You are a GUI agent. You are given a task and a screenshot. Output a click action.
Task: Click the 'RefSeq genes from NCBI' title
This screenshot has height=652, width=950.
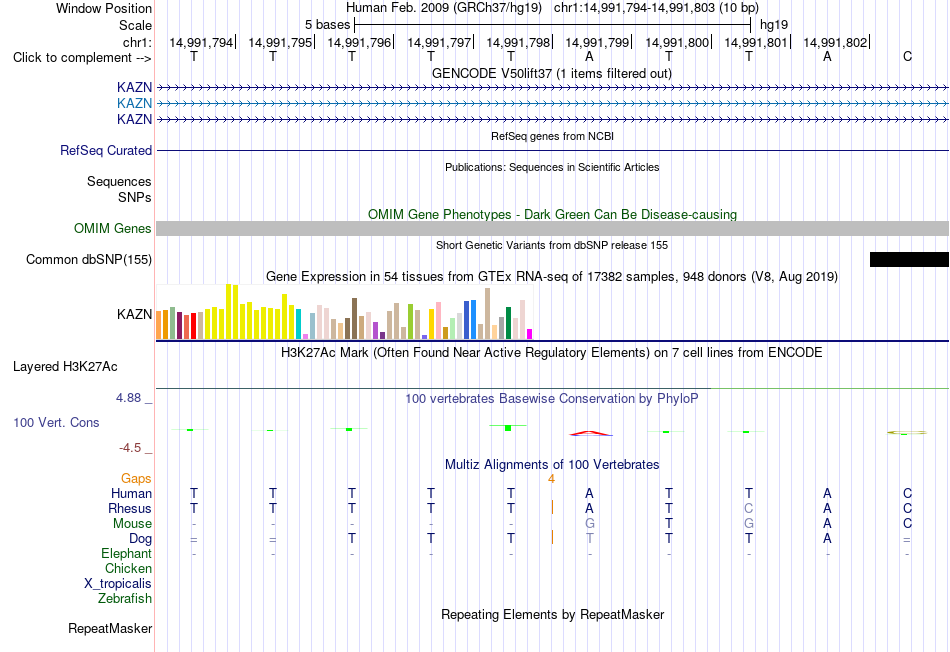552,136
